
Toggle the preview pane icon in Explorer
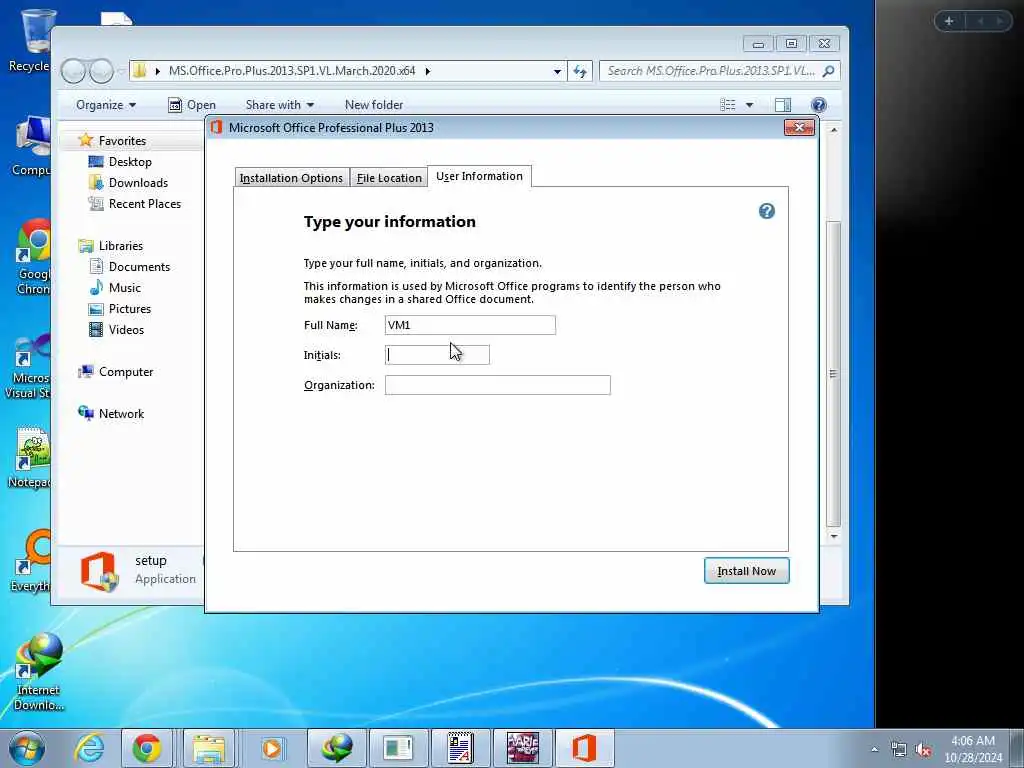pos(782,105)
